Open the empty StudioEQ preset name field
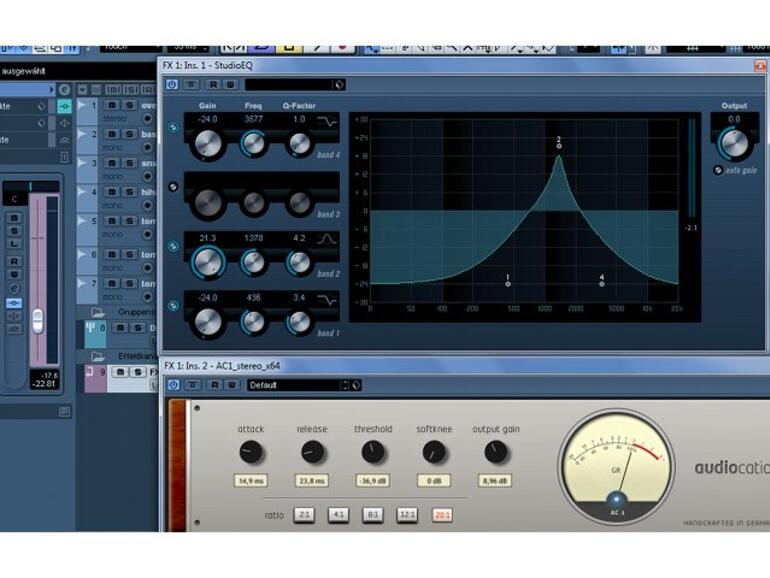The width and height of the screenshot is (770, 578). pos(289,84)
